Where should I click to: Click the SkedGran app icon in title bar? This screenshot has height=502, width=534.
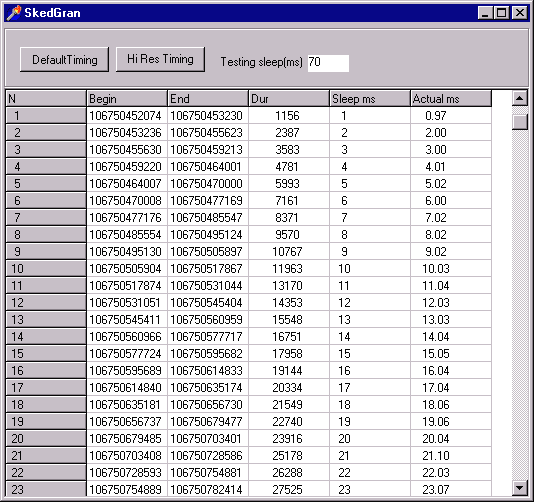pos(14,13)
